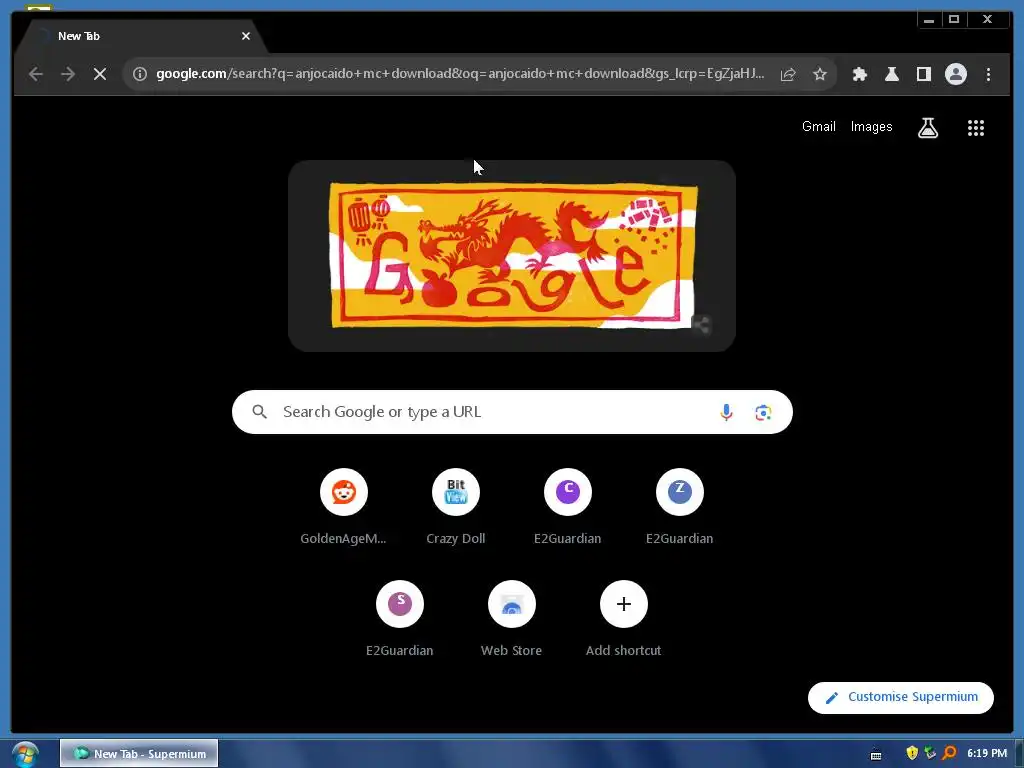Share the Google doodle

coord(702,325)
